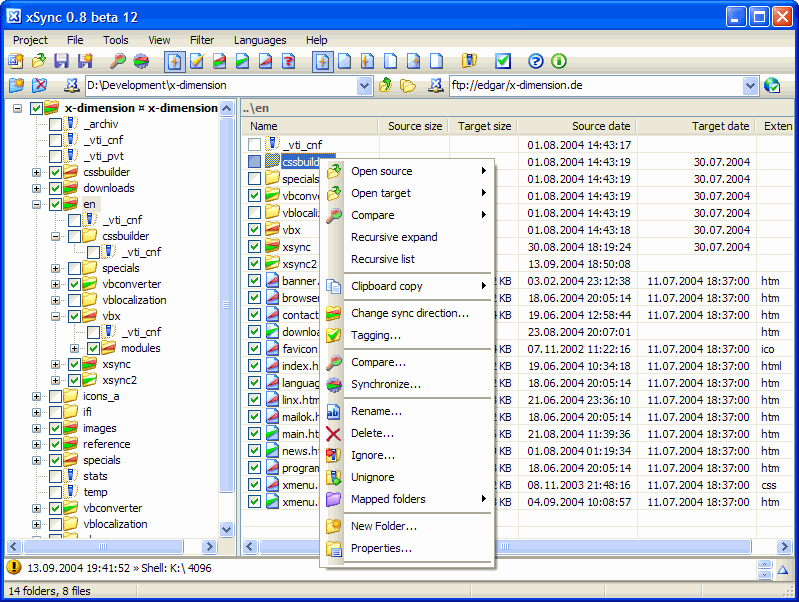Click the file list horizontal scroll right arrow
Image resolution: width=799 pixels, height=602 pixels.
click(x=784, y=547)
